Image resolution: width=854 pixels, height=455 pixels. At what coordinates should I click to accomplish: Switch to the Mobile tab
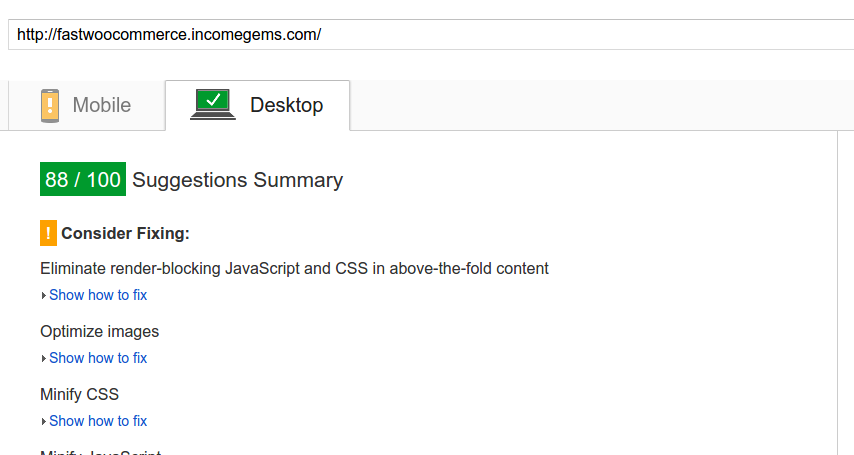87,106
